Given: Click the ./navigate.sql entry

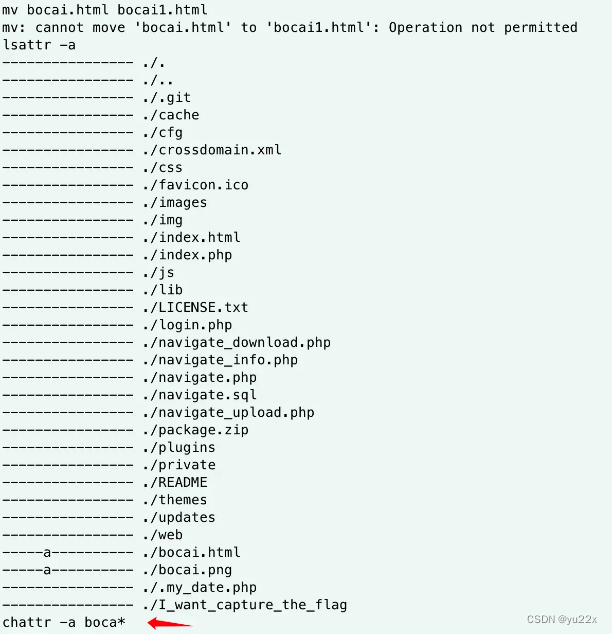Looking at the screenshot, I should [200, 395].
